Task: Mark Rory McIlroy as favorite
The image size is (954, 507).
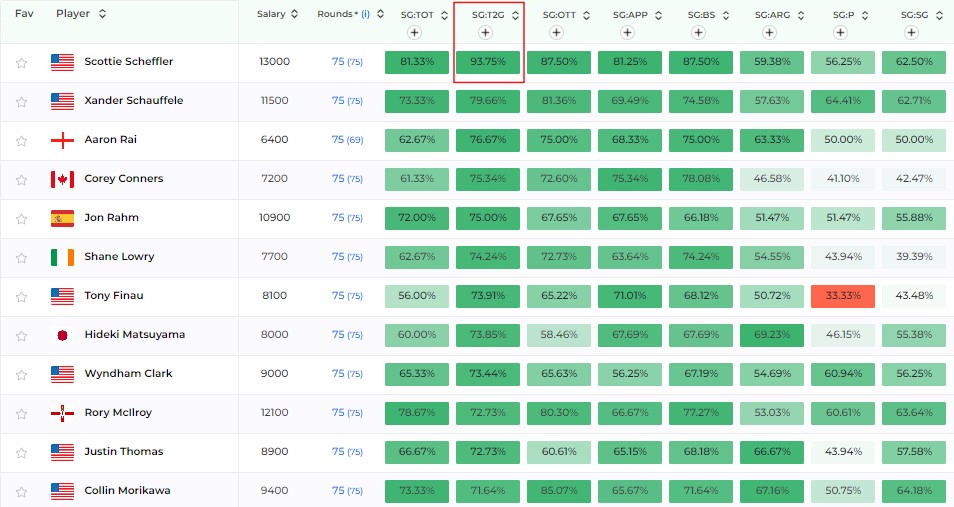Action: (21, 413)
